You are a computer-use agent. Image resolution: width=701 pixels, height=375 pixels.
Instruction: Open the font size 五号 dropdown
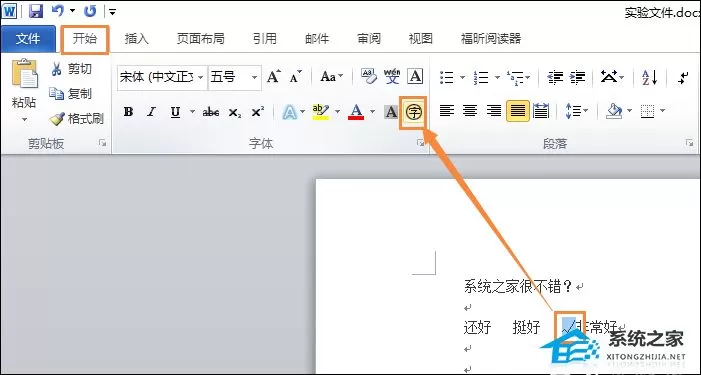(x=254, y=77)
